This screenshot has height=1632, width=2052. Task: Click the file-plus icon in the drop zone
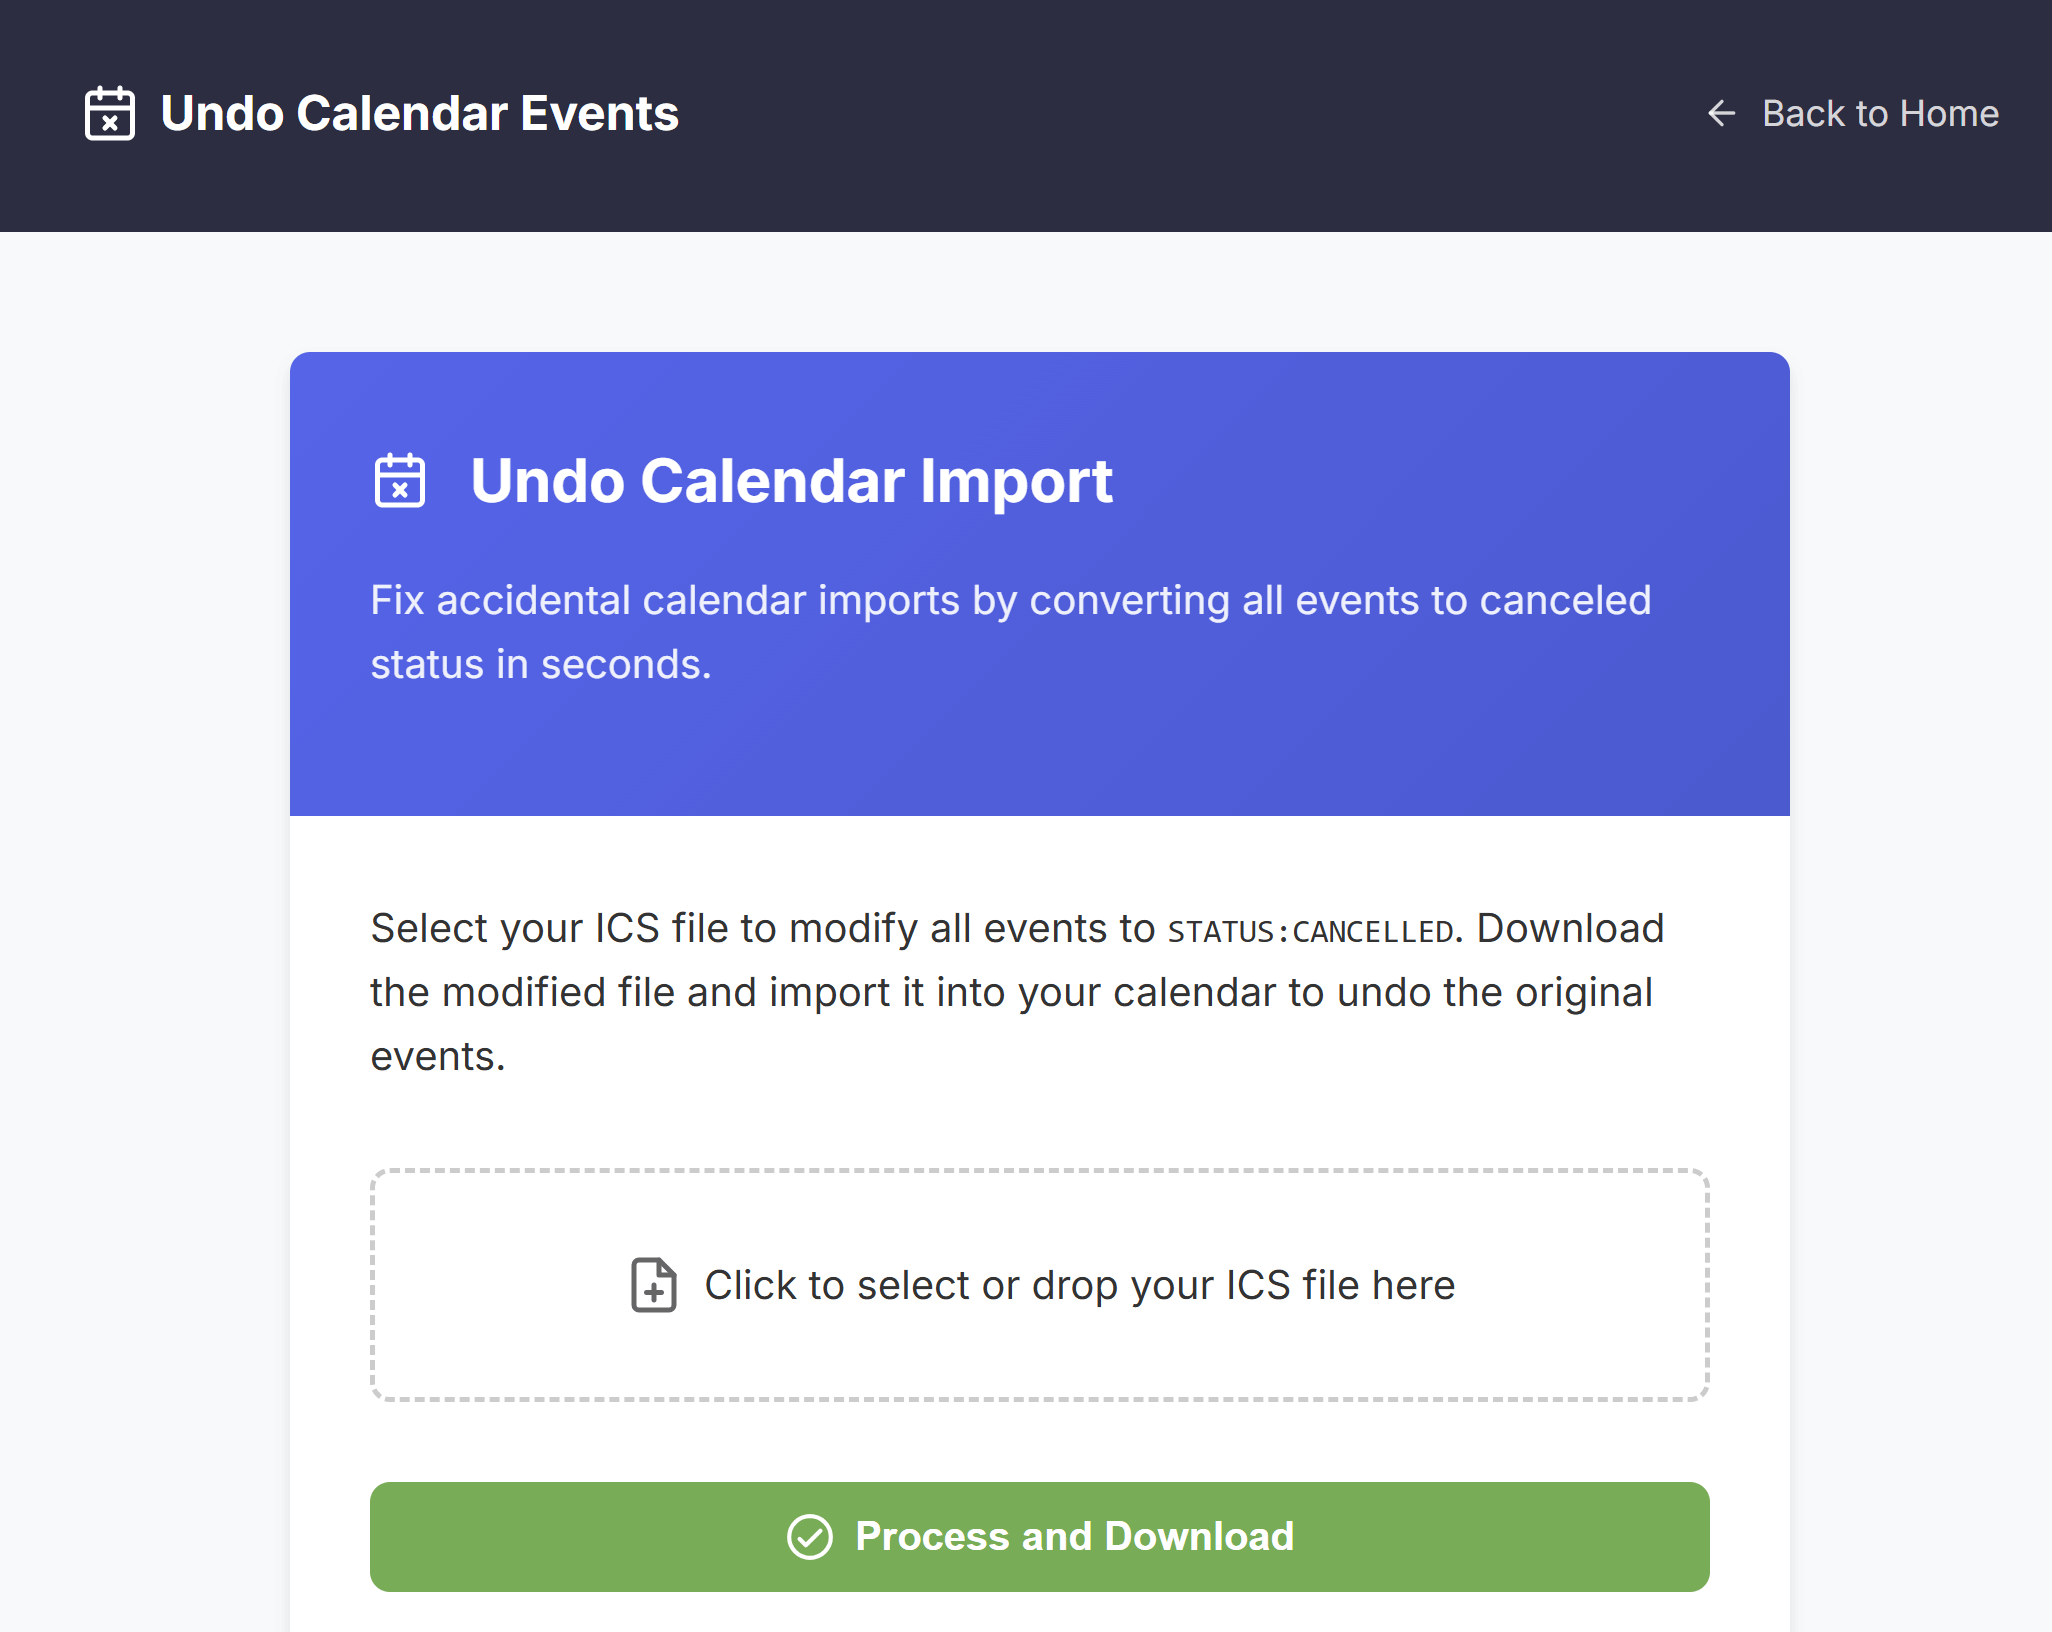654,1285
